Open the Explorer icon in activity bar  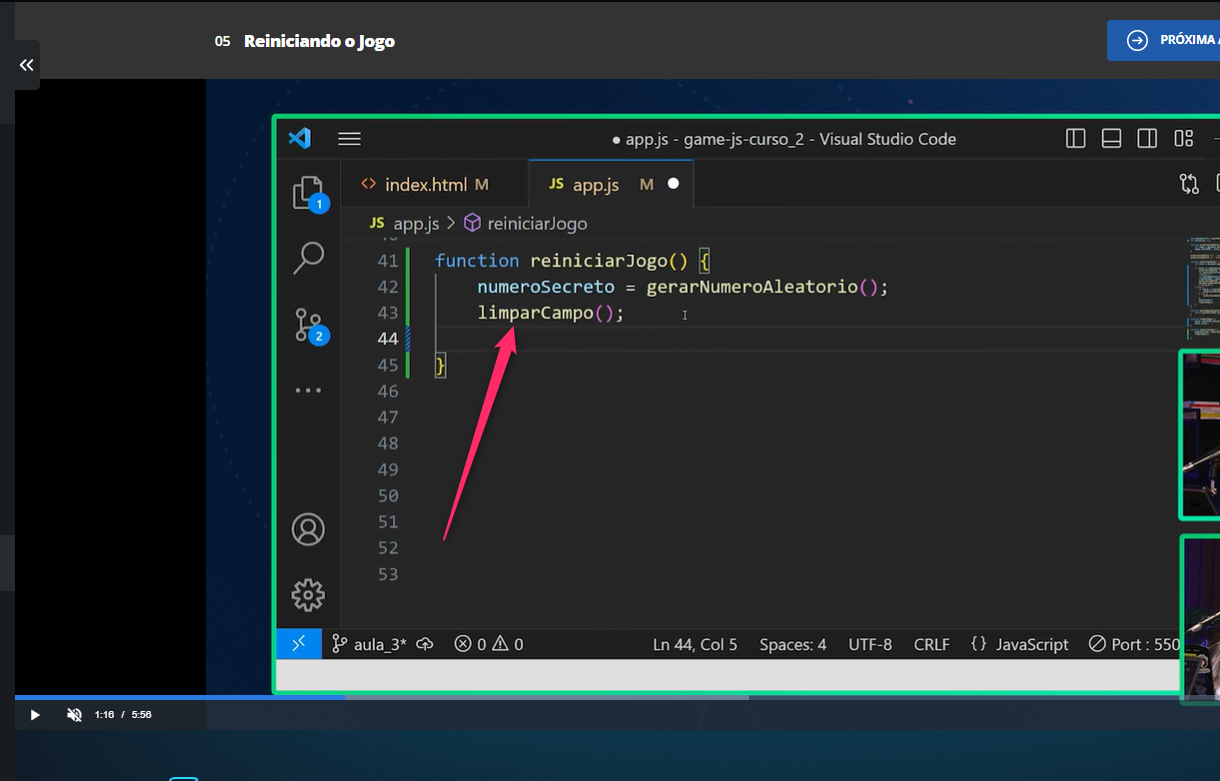tap(308, 193)
